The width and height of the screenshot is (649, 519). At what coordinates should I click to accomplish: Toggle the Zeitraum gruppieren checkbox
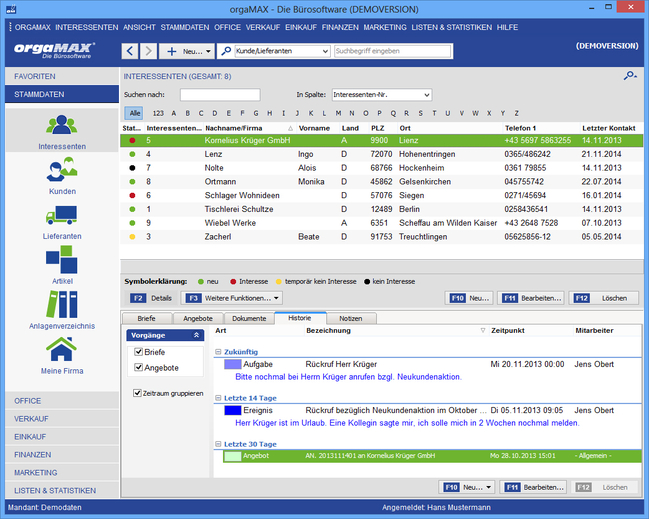(x=137, y=393)
